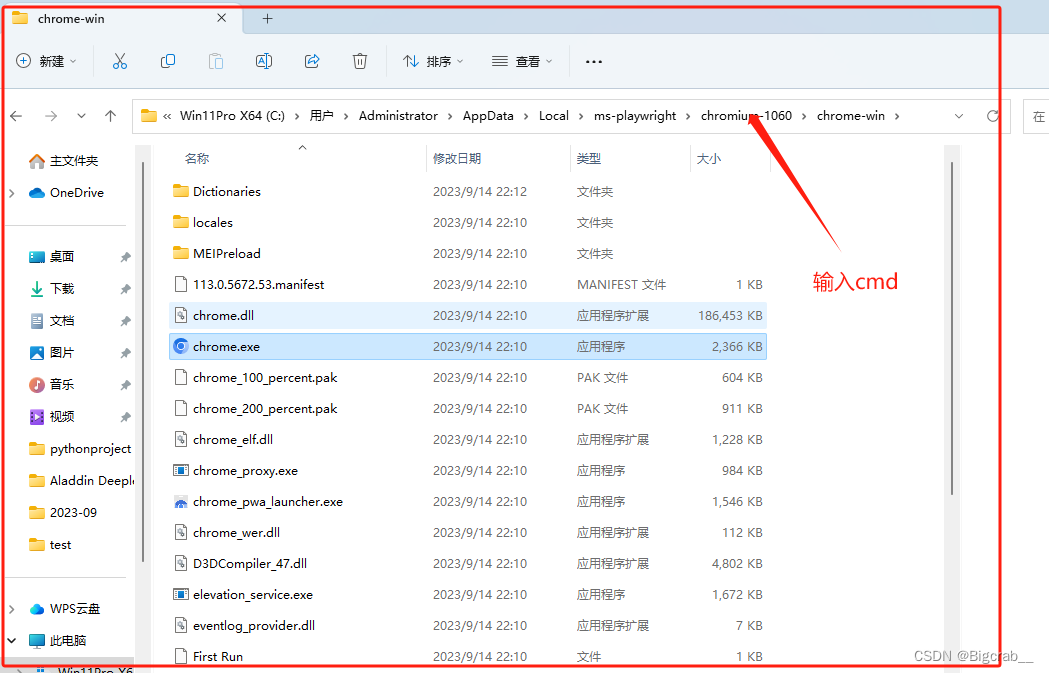Screen dimensions: 1049x673
Task: Open Pictures (图片) in the sidebar
Action: tap(52, 353)
